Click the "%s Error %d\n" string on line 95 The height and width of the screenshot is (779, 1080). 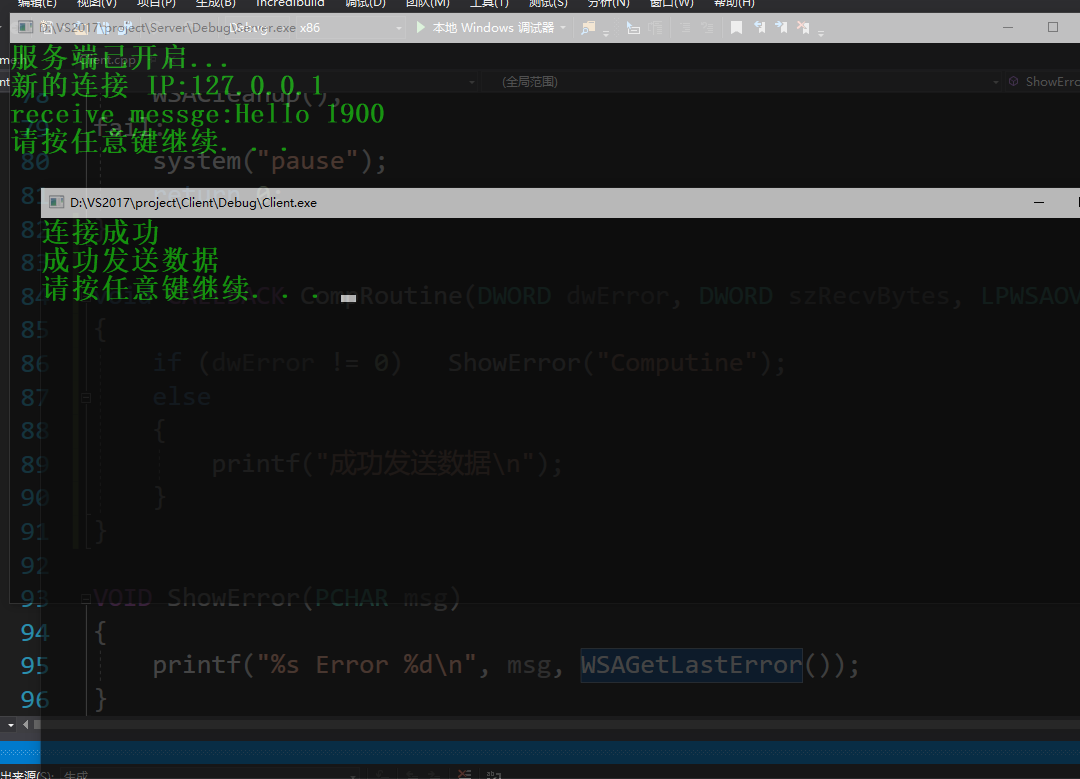(366, 665)
